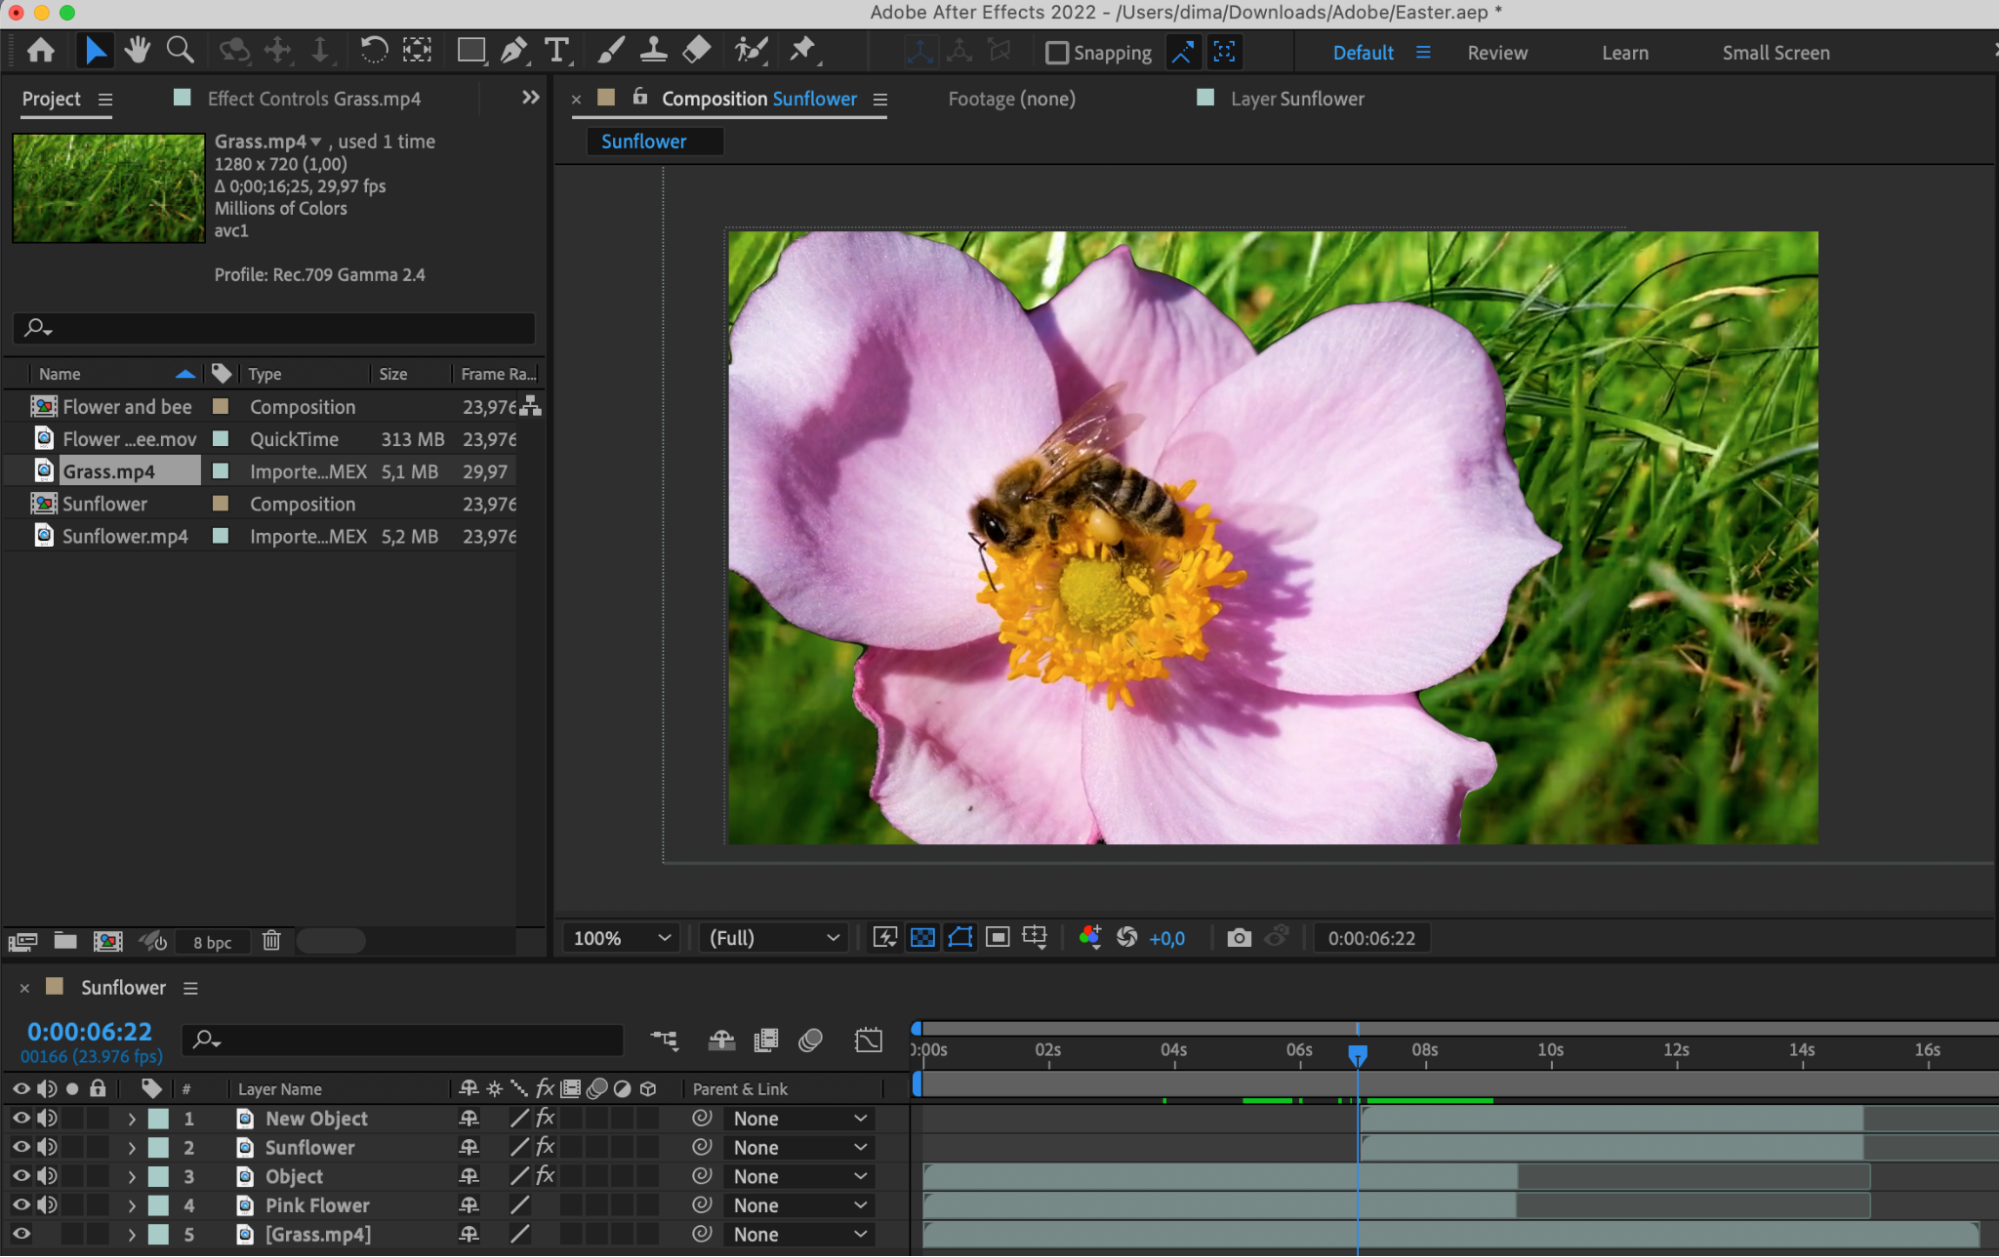Click the snapshot camera icon in viewer
This screenshot has height=1257, width=1999.
[1239, 938]
